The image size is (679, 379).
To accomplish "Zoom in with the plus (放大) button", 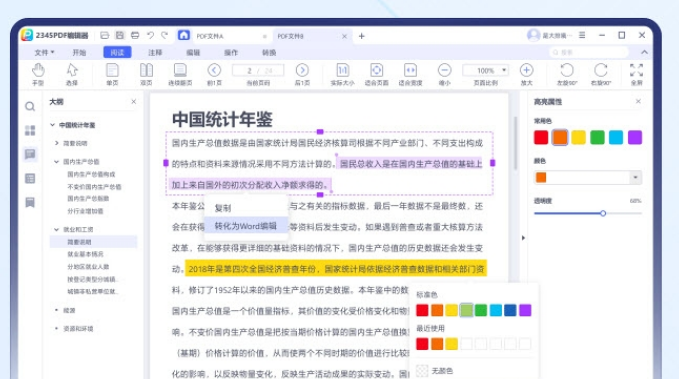I will coord(527,74).
